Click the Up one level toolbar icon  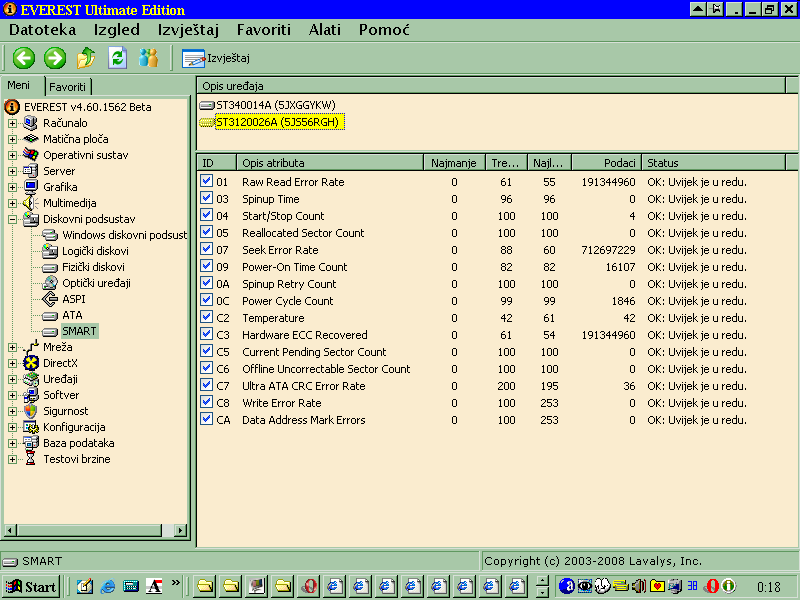(86, 58)
